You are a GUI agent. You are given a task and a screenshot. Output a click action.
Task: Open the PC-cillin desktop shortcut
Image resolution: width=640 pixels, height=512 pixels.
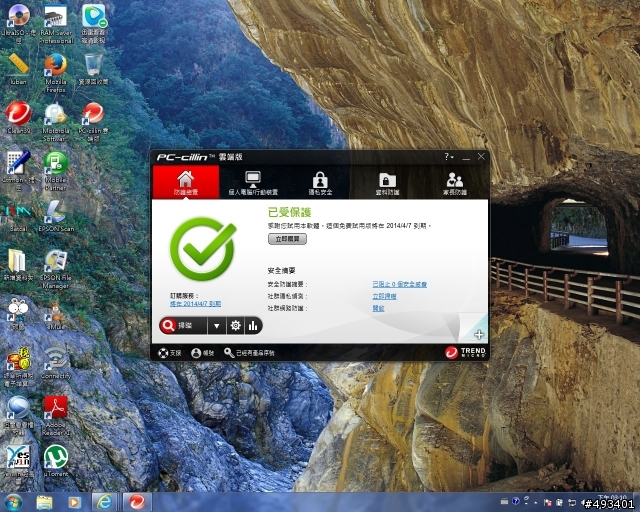(93, 121)
